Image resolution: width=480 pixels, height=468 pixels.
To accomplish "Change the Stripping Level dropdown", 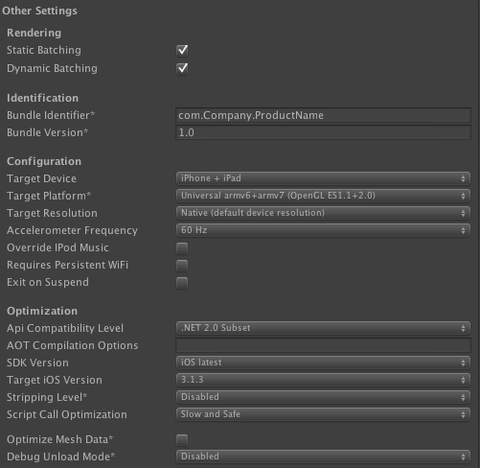I will tap(323, 397).
